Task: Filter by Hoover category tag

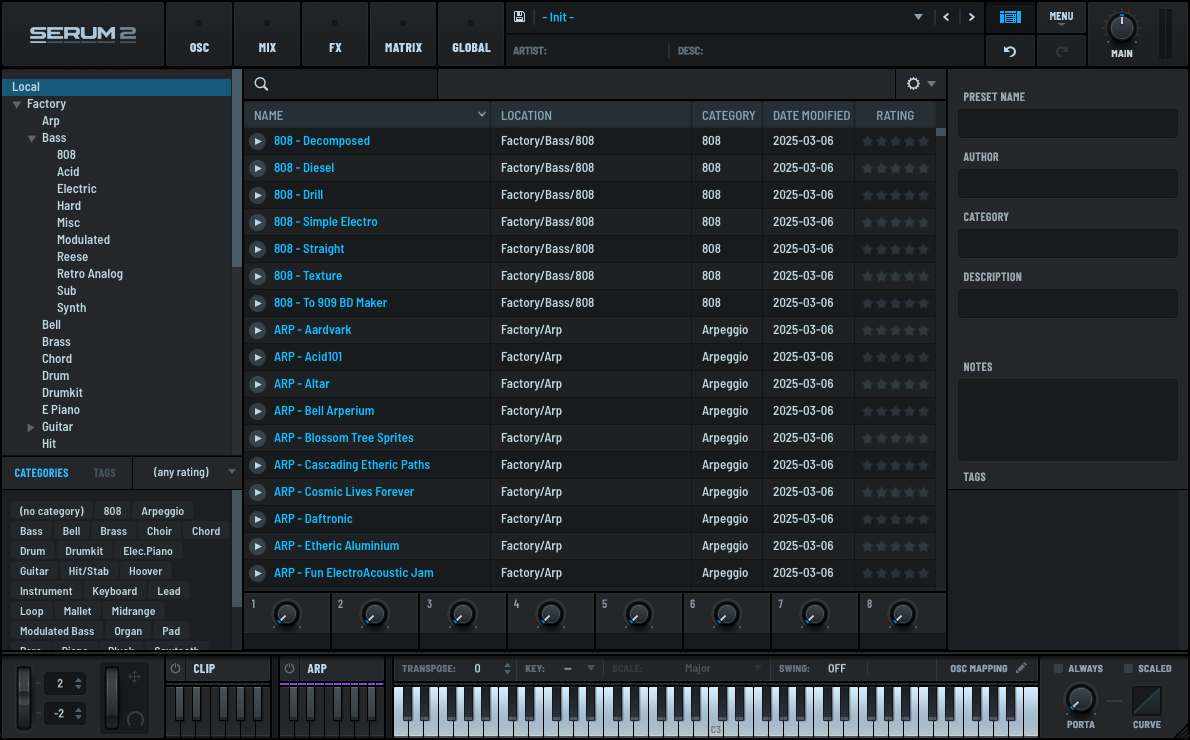Action: coord(145,572)
